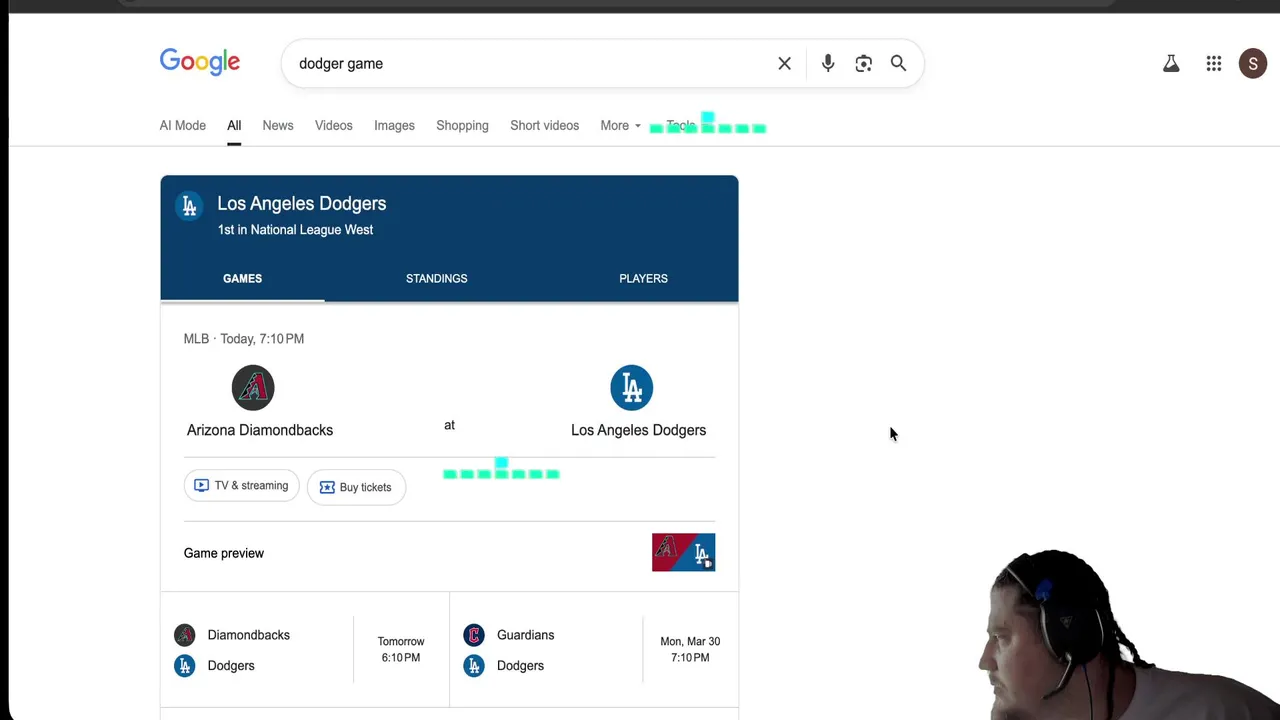Select the GAMES tab in Dodgers card
The image size is (1280, 720).
coord(242,279)
